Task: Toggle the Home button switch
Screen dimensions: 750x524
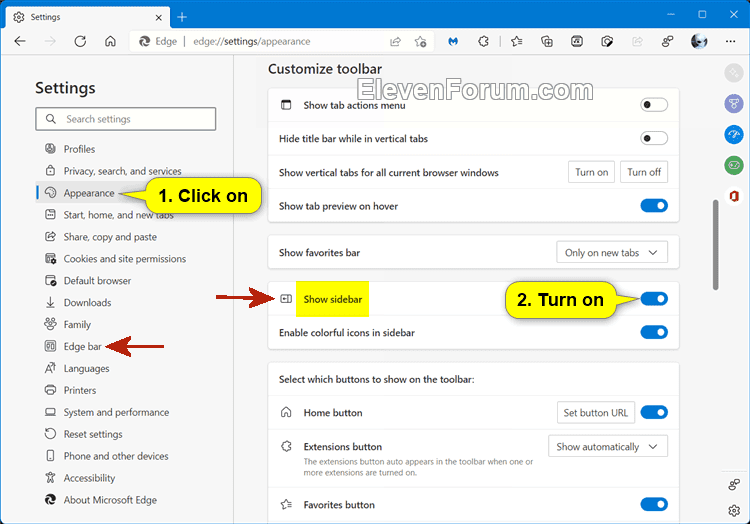Action: coord(654,412)
